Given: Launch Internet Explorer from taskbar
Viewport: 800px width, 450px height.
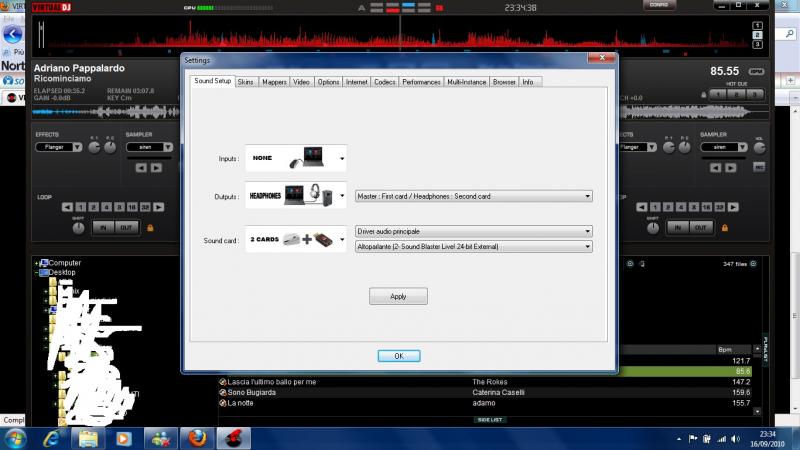Looking at the screenshot, I should [x=52, y=439].
